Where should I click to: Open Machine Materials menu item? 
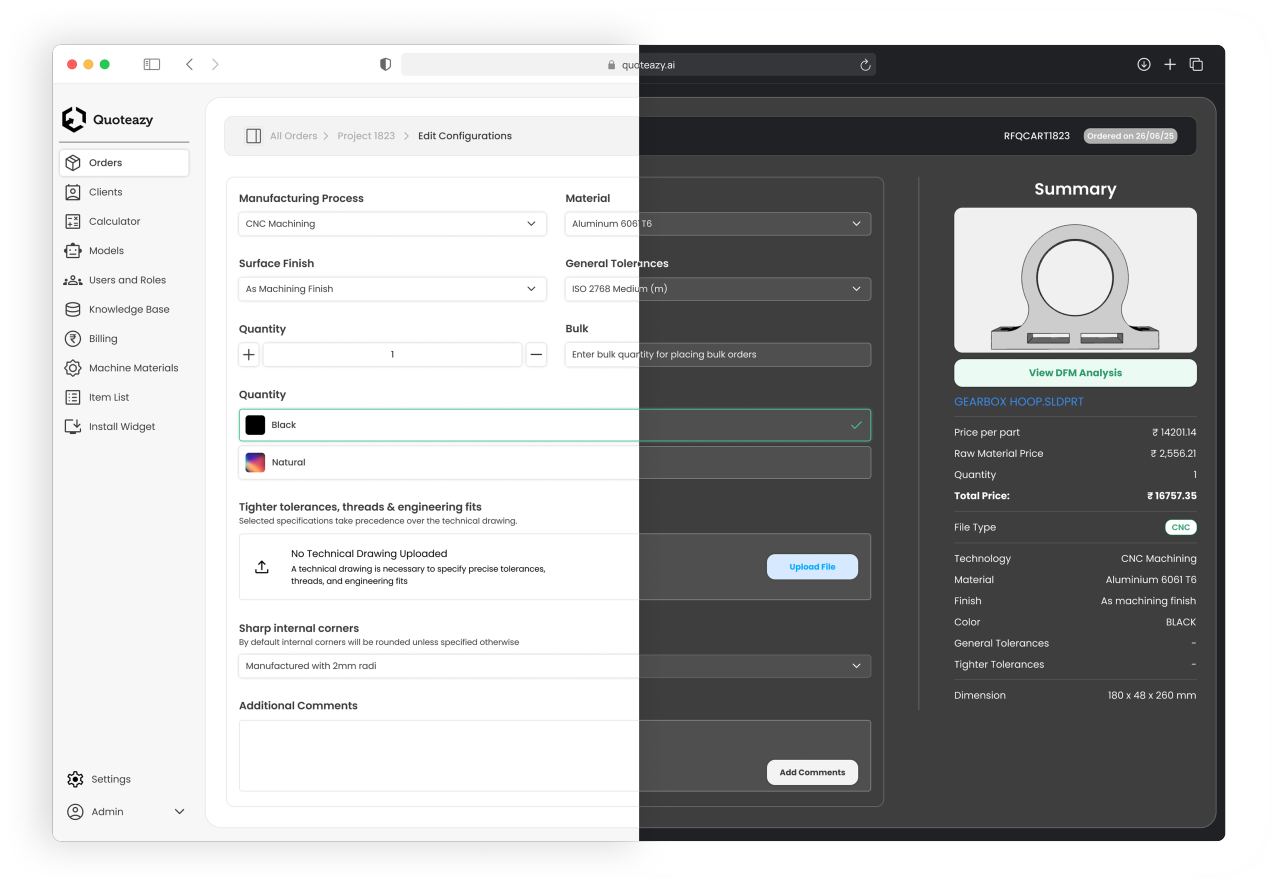pyautogui.click(x=133, y=368)
